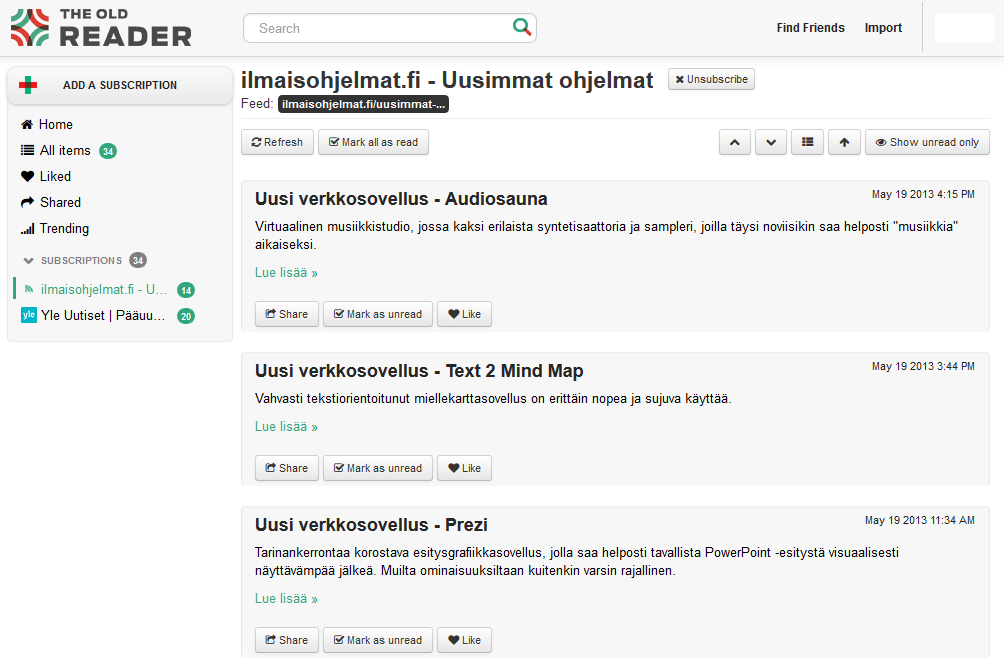Like the Text 2 Mind Map post
1004x668 pixels.
[x=464, y=468]
